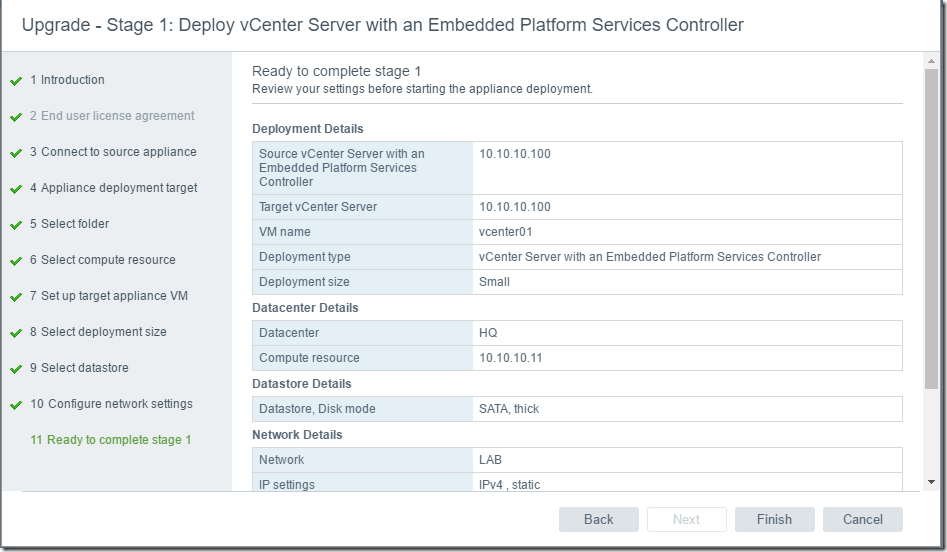Click the Back button

pos(599,519)
